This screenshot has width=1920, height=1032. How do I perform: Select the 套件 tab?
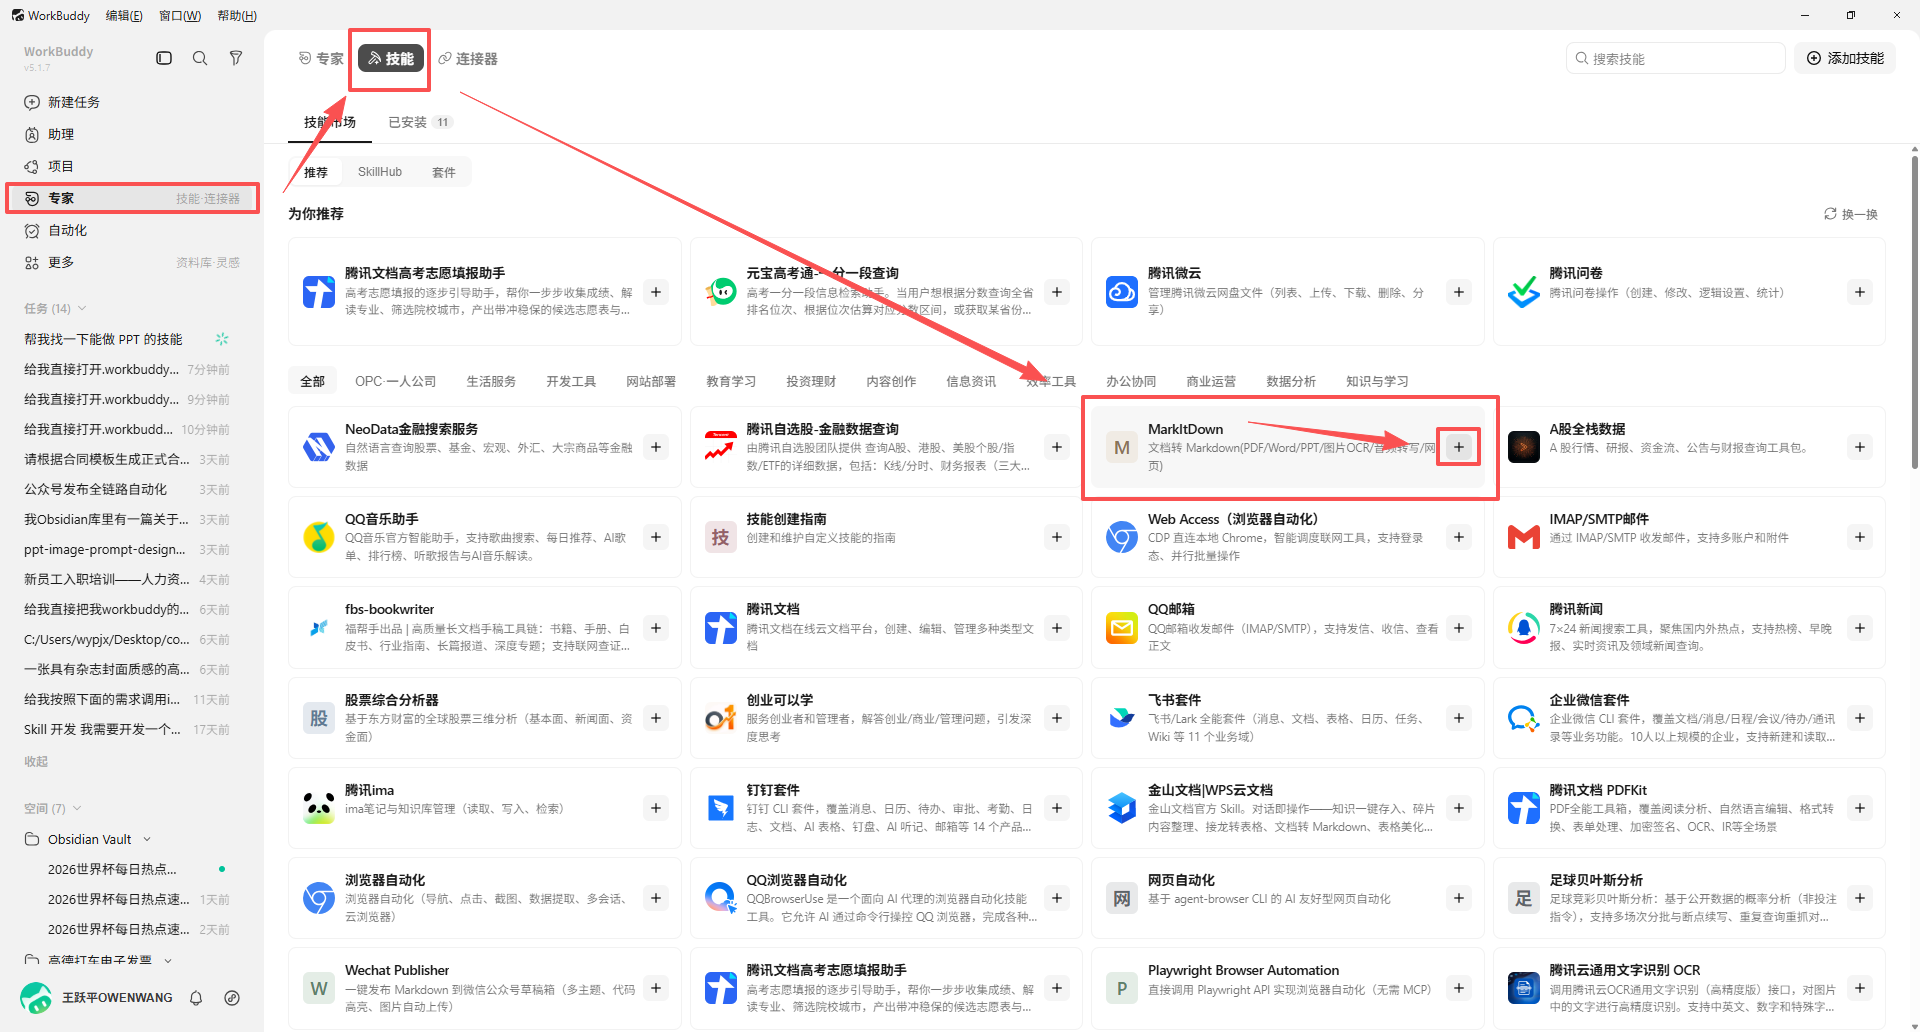444,172
